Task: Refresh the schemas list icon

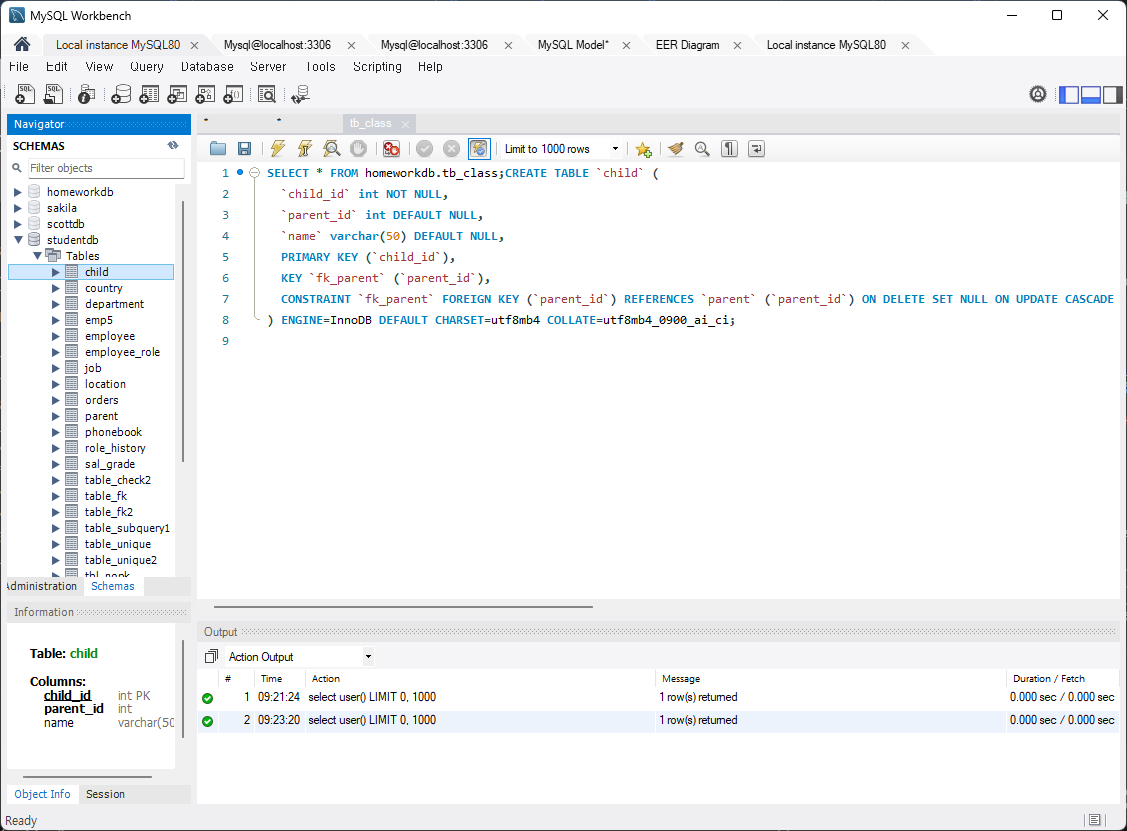Action: click(172, 145)
